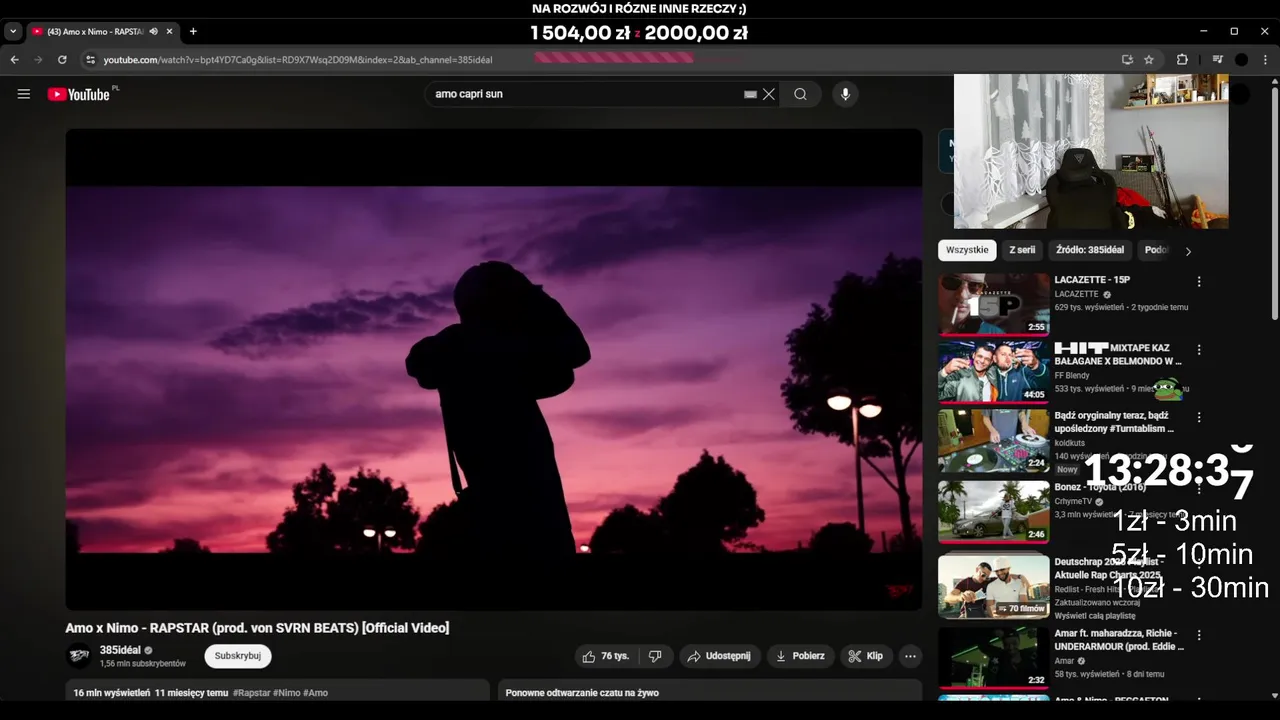Create a clip with Klip button
The height and width of the screenshot is (720, 1280).
click(866, 656)
